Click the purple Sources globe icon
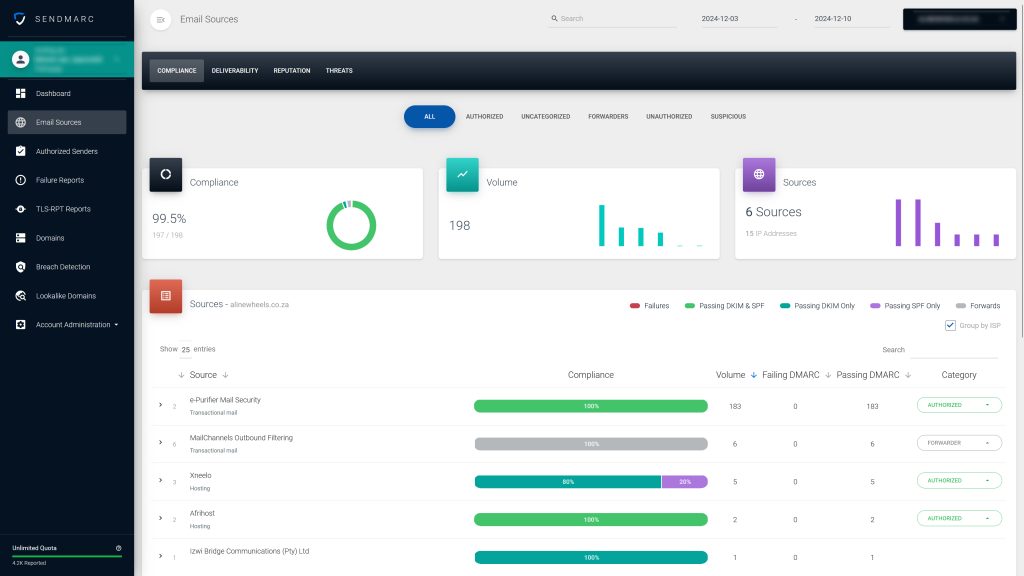 (759, 174)
